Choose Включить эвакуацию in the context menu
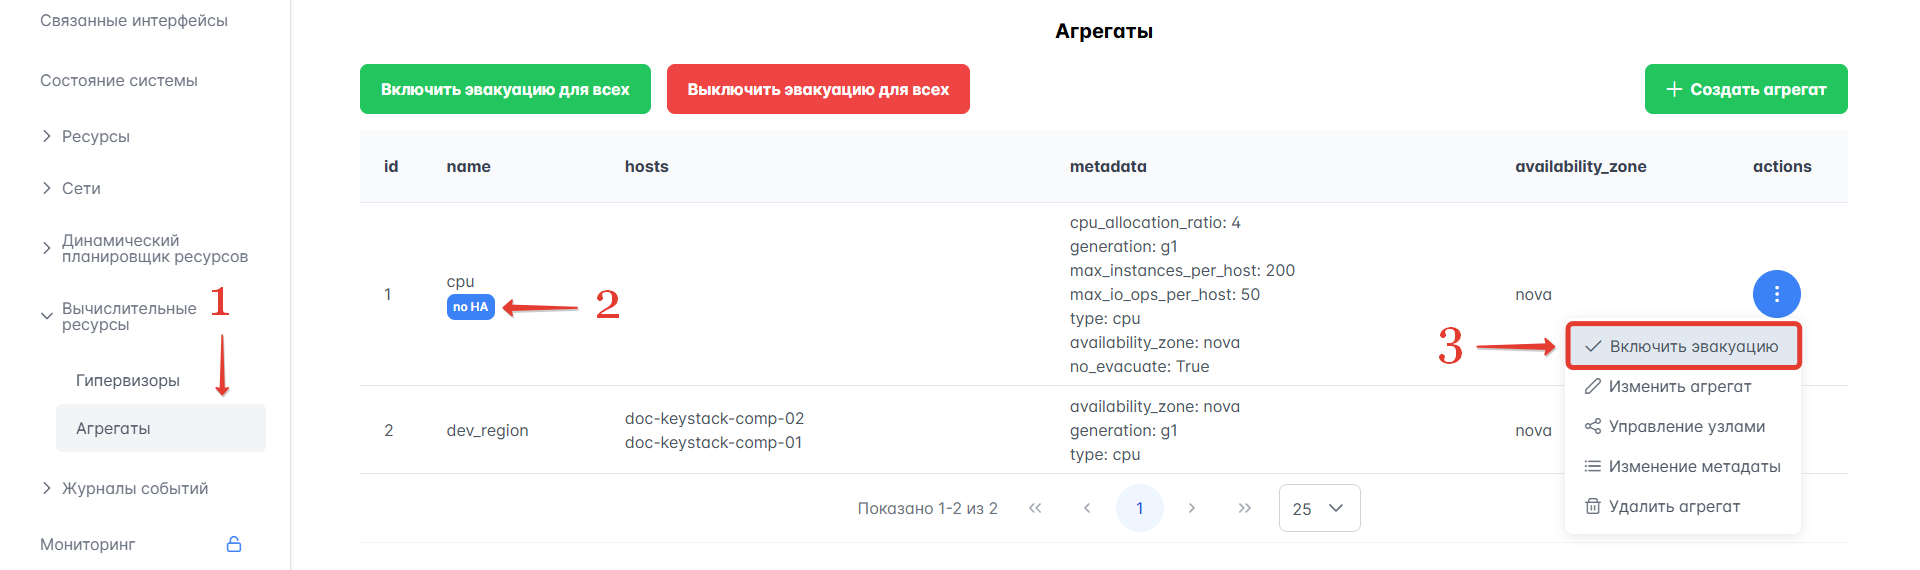 [1693, 346]
